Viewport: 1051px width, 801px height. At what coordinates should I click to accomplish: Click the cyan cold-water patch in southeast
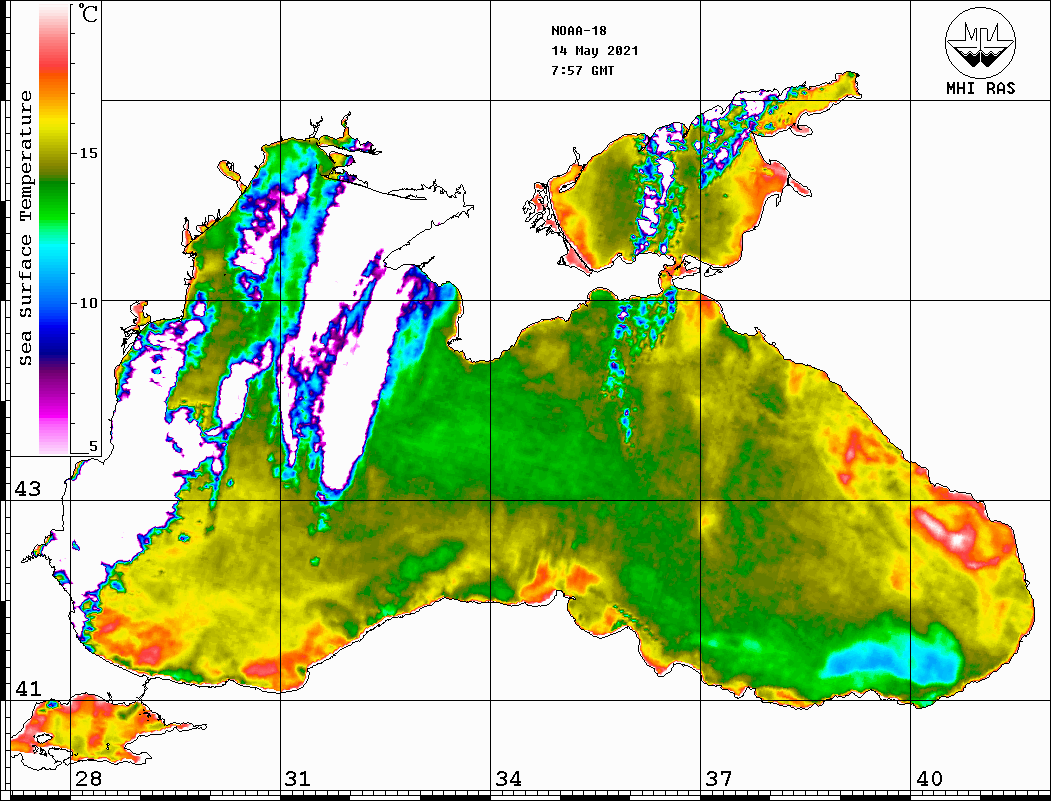[x=891, y=658]
